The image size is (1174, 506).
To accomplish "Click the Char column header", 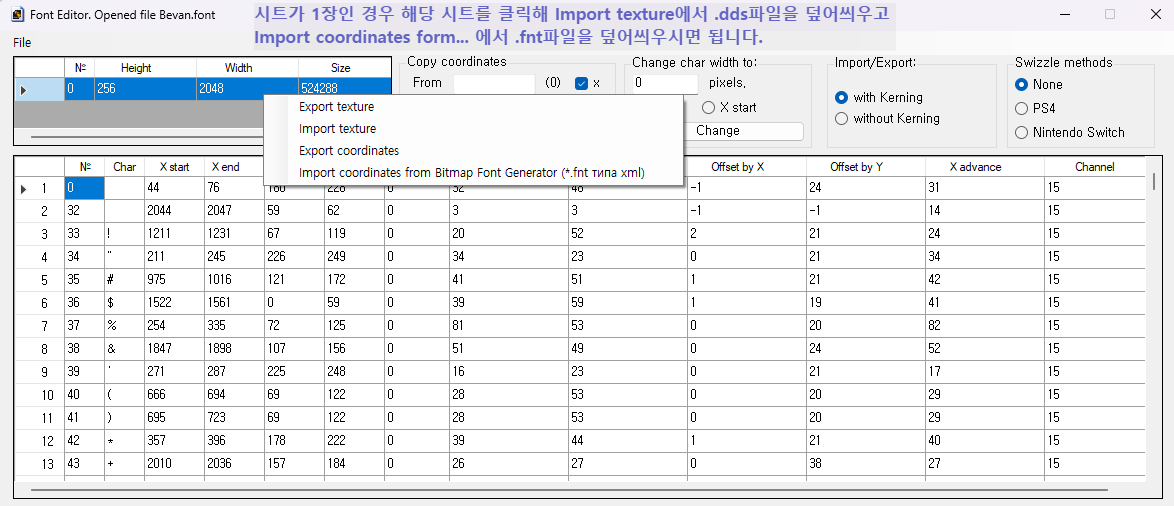I will [x=124, y=167].
